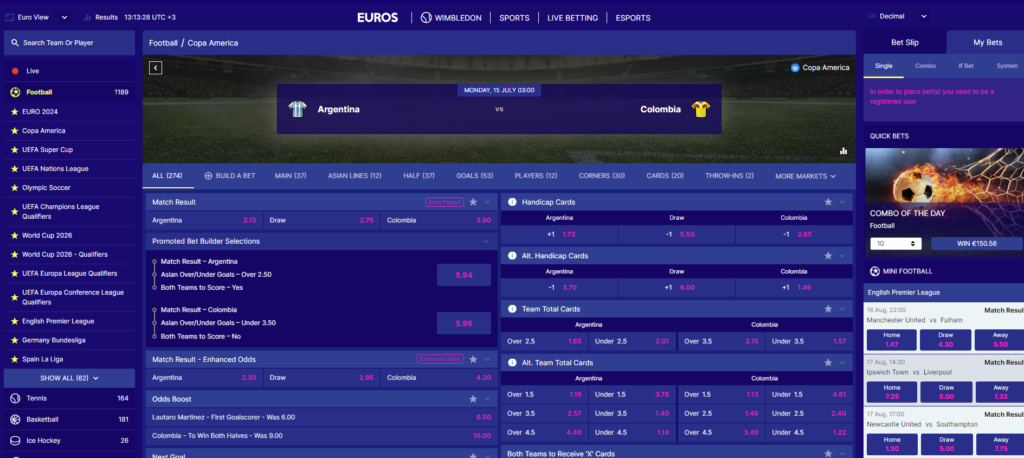Select Over 2.5 Argentina cards 1.65
Viewport: 1024px width, 458px height.
[x=544, y=341]
